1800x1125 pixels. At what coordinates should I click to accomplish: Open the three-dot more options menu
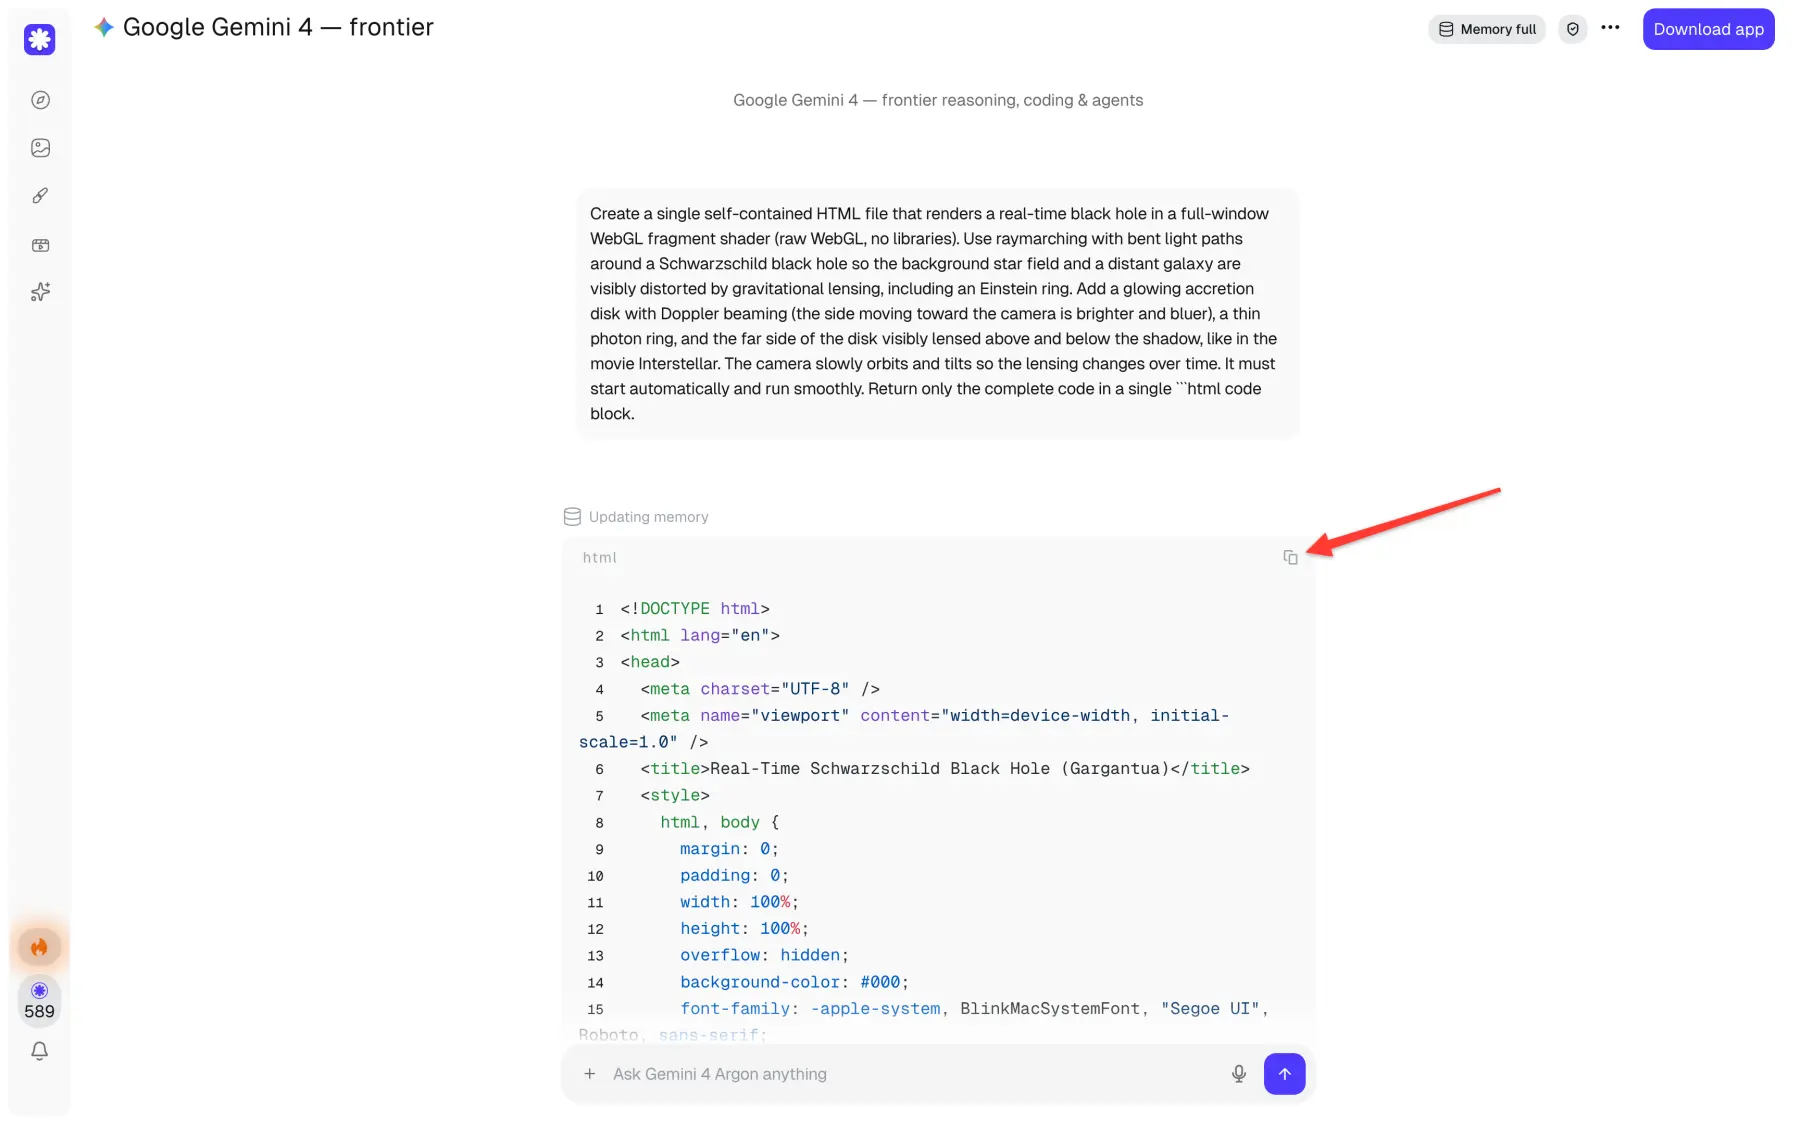click(x=1610, y=28)
